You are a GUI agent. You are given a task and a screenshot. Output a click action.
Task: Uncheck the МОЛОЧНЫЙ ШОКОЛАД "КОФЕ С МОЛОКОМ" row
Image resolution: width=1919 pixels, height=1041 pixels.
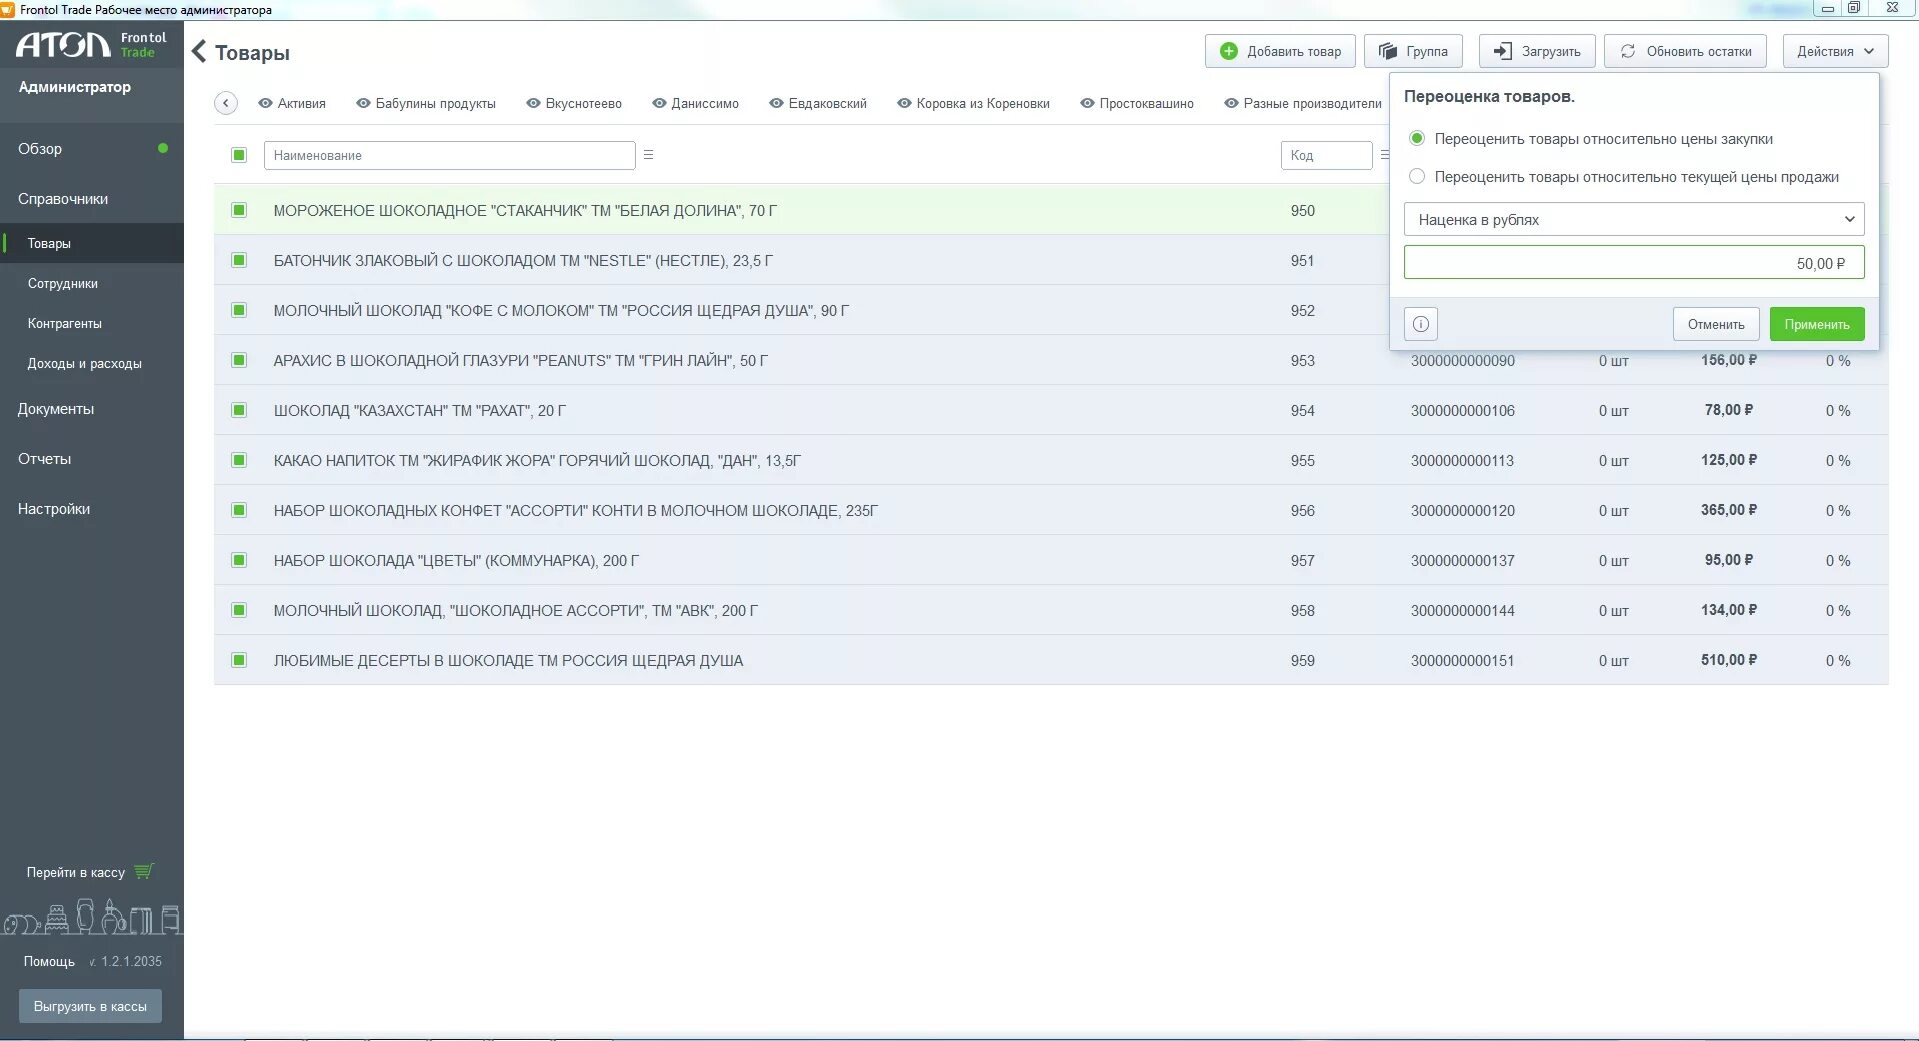tap(239, 310)
